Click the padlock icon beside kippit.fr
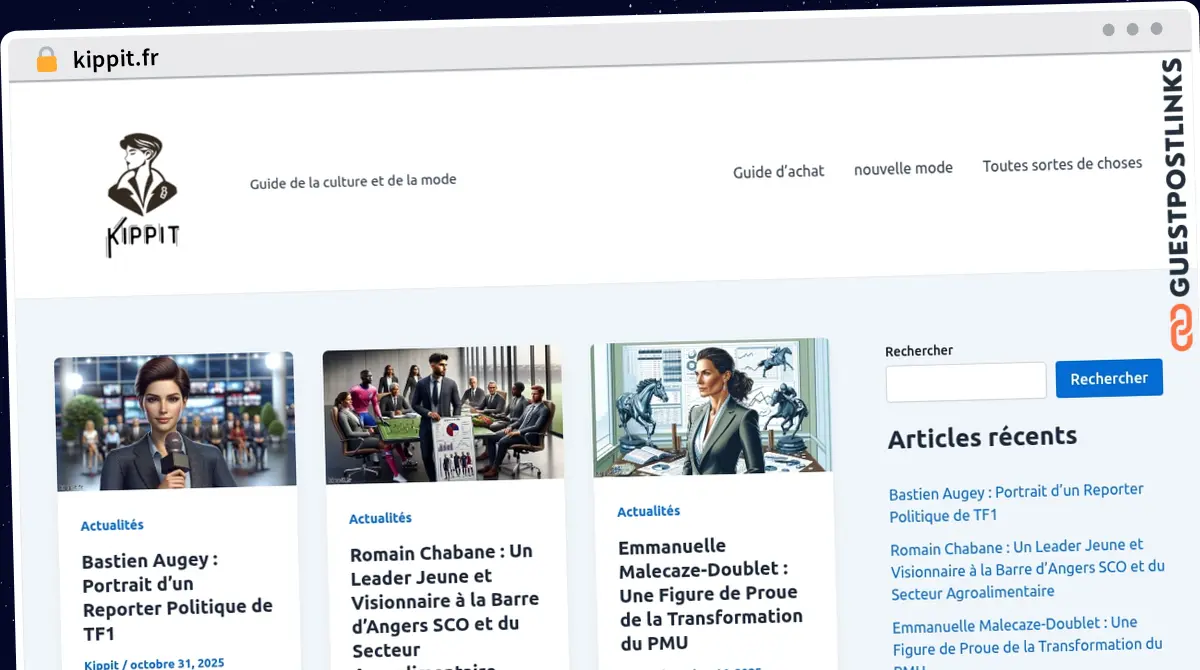The width and height of the screenshot is (1200, 670). pyautogui.click(x=47, y=60)
